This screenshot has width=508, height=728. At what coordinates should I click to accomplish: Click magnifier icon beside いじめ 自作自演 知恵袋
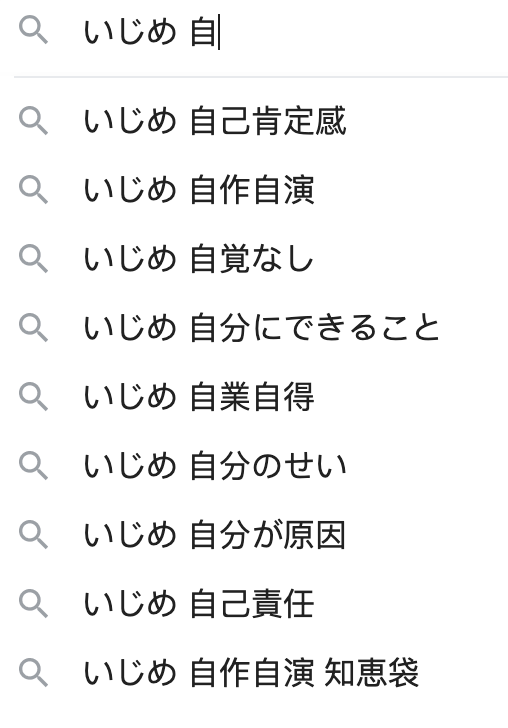33,672
